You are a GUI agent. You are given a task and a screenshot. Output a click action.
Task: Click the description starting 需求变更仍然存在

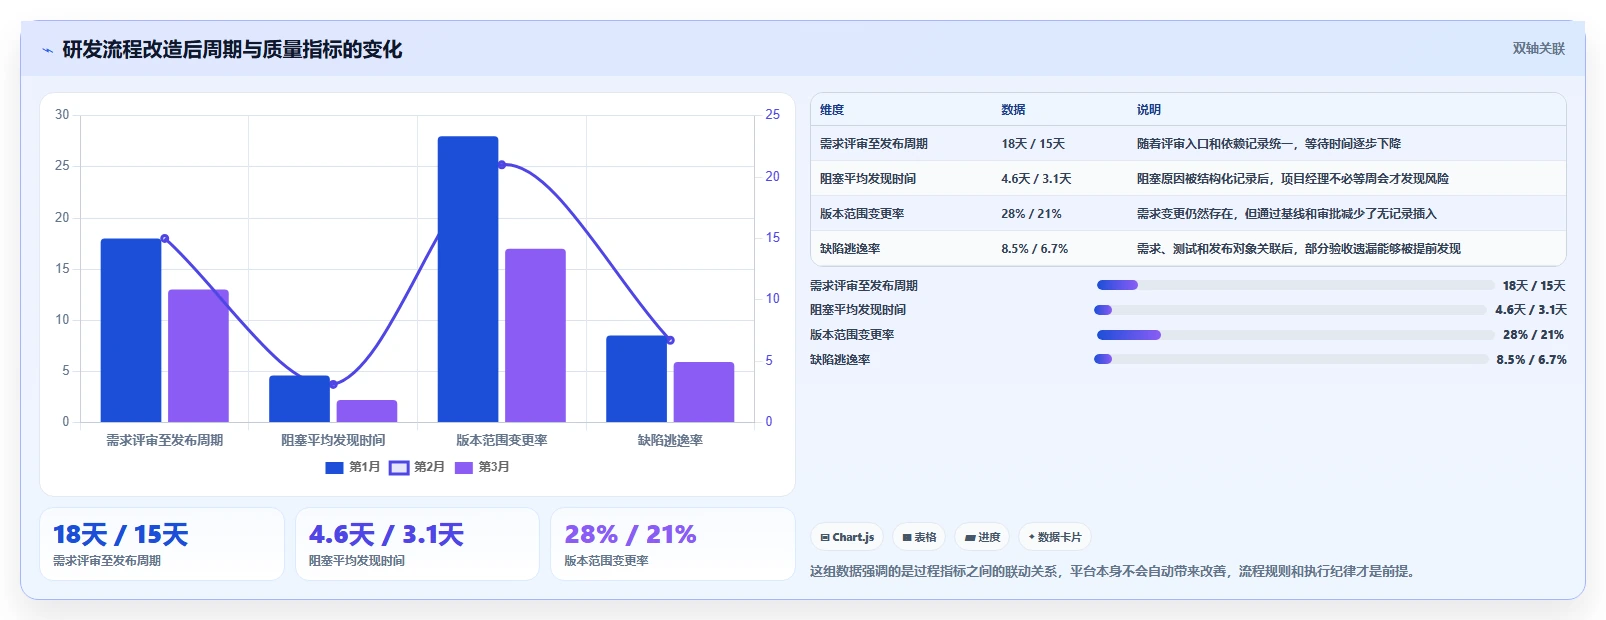pyautogui.click(x=1287, y=214)
